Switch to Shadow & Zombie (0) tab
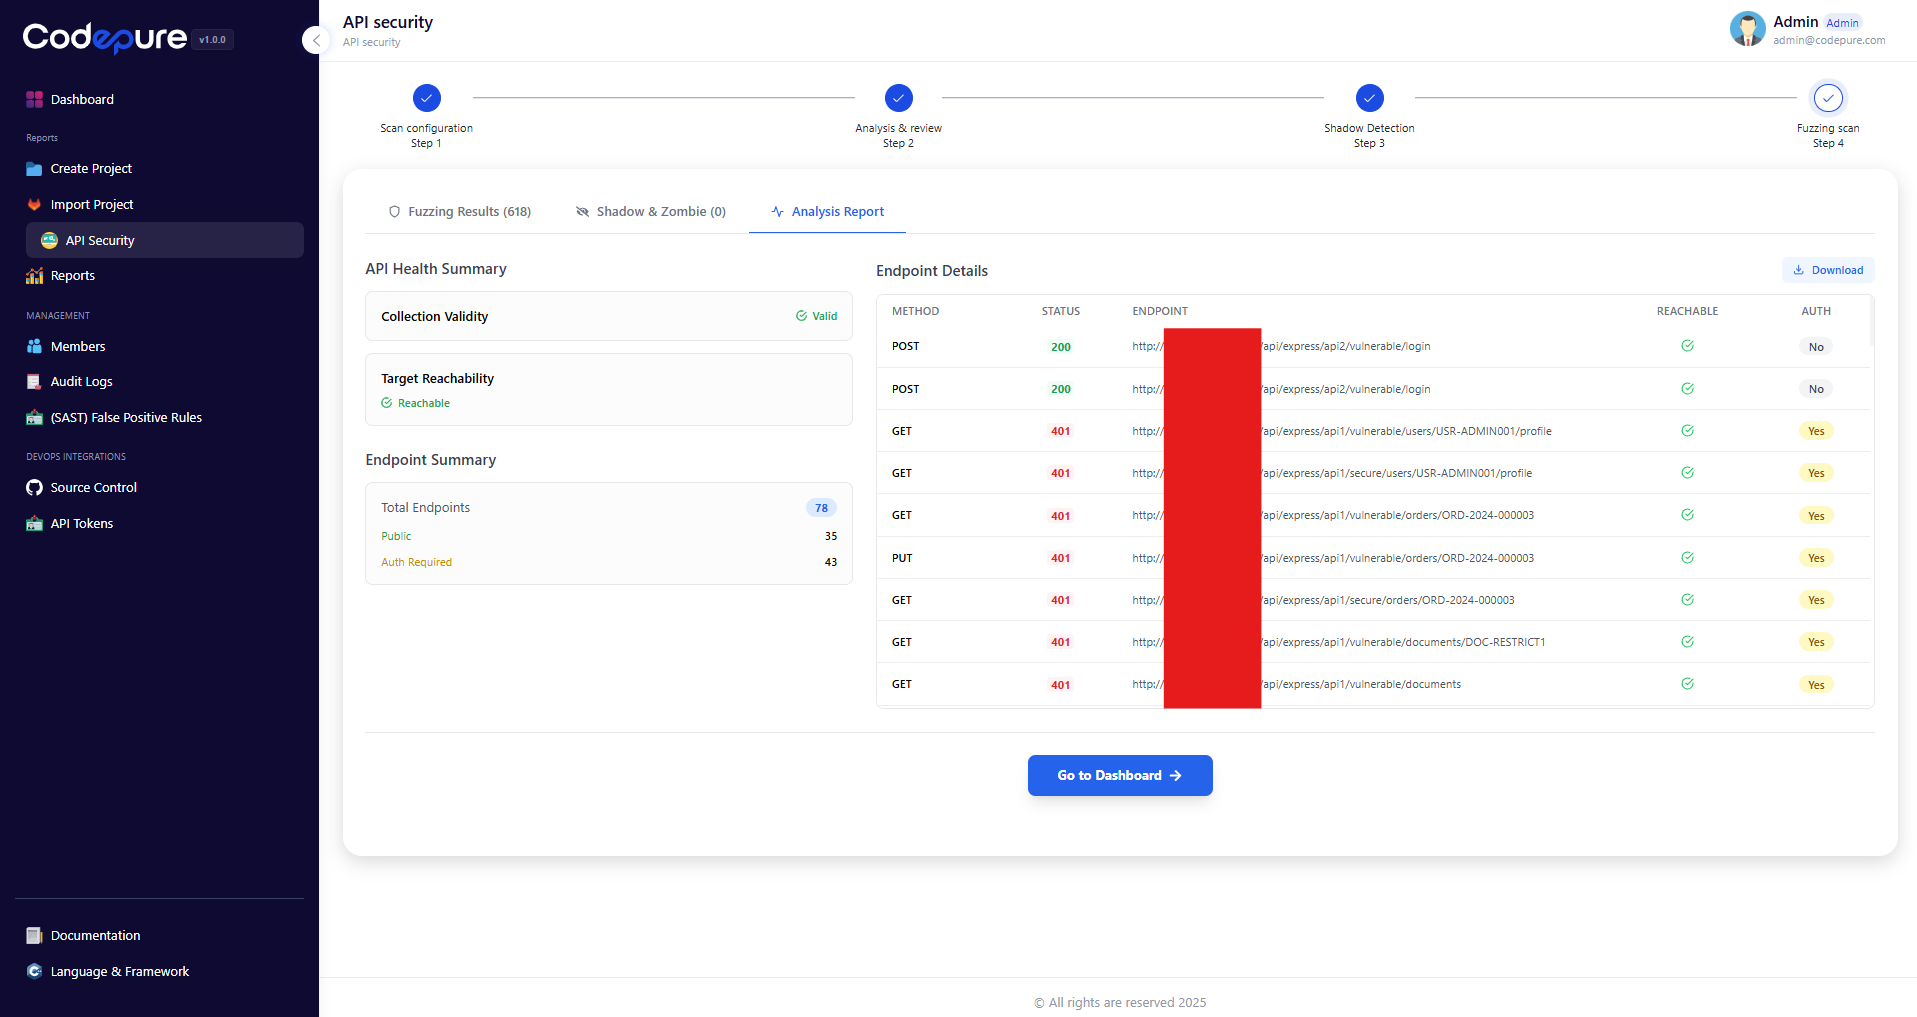 tap(651, 212)
